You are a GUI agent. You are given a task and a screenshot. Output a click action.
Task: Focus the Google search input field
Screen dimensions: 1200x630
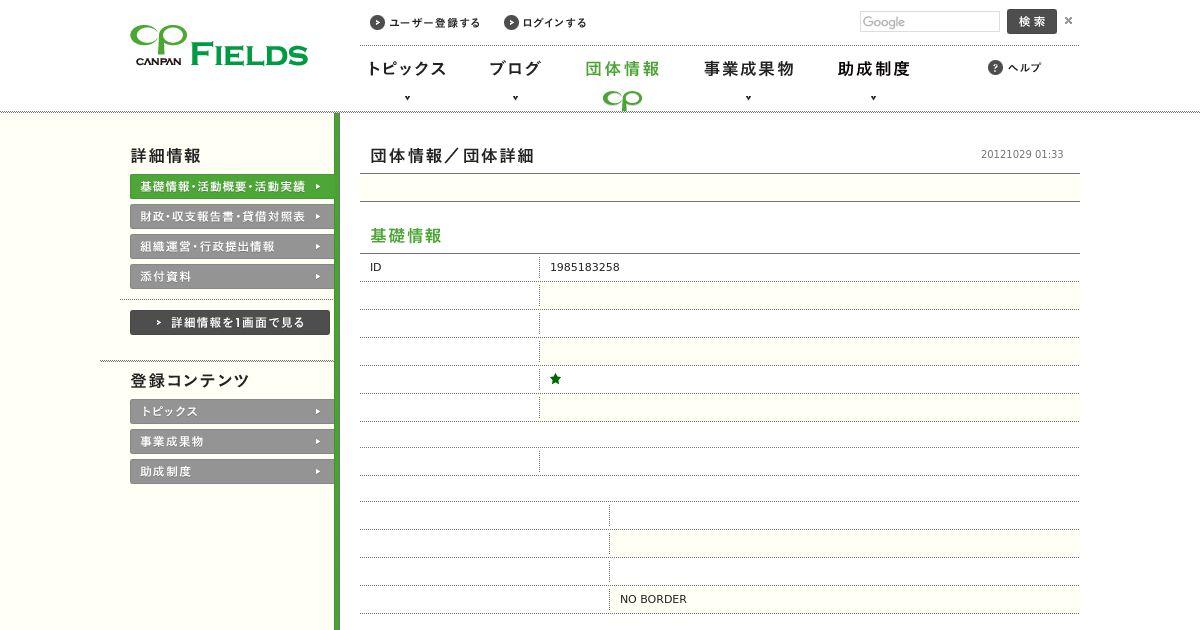coord(930,22)
